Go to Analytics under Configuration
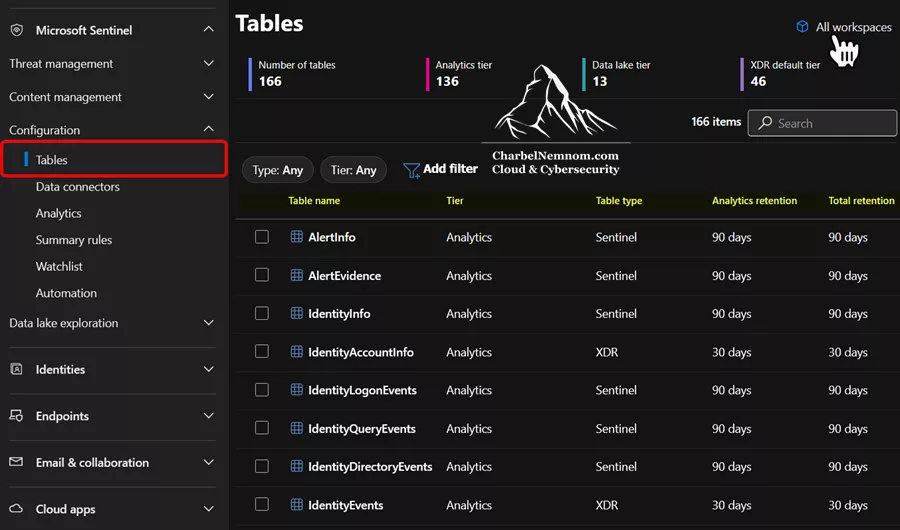Viewport: 900px width, 530px height. 59,213
